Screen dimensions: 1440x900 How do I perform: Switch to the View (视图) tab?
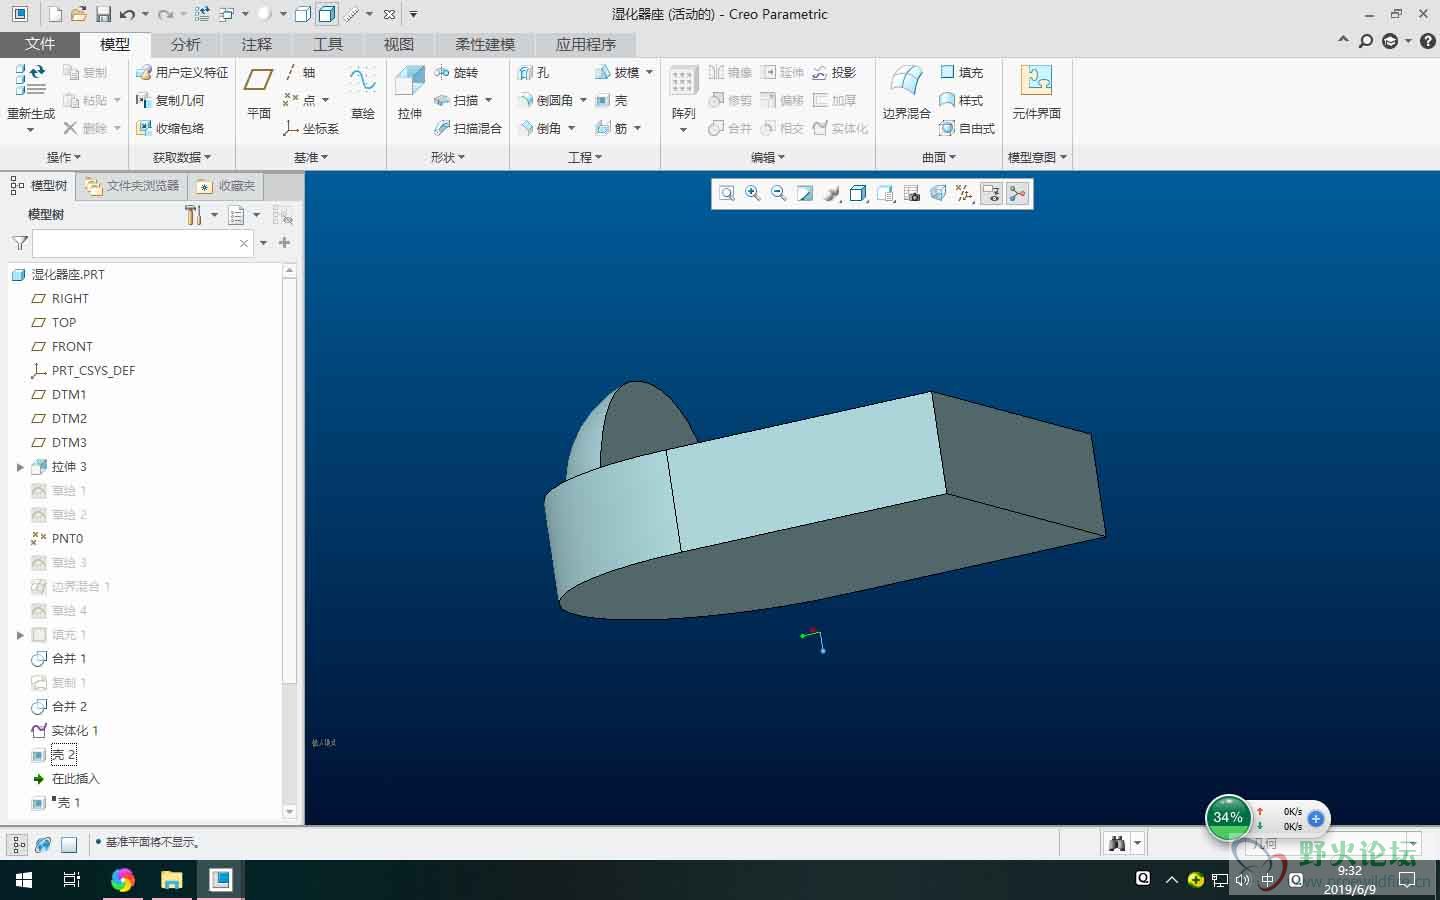[399, 44]
